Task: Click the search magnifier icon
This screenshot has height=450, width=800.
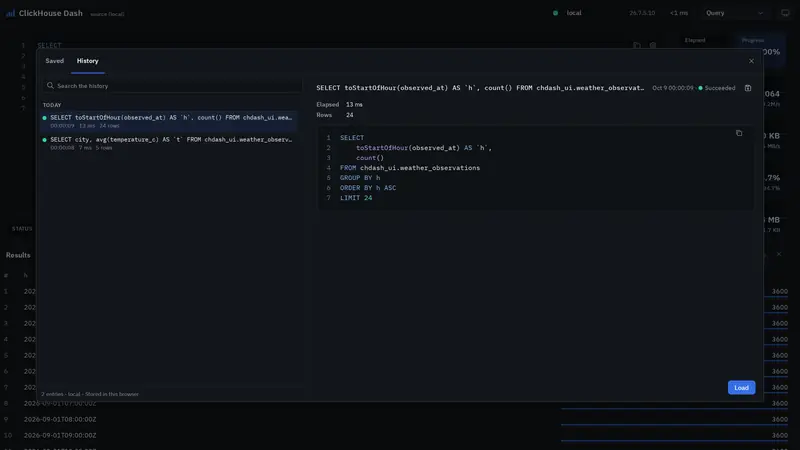Action: coord(50,86)
